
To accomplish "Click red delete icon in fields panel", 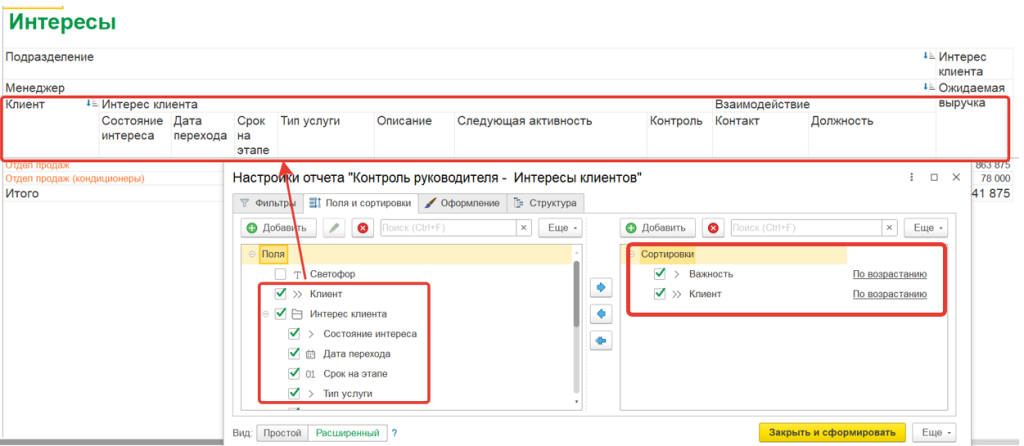I will [x=362, y=228].
